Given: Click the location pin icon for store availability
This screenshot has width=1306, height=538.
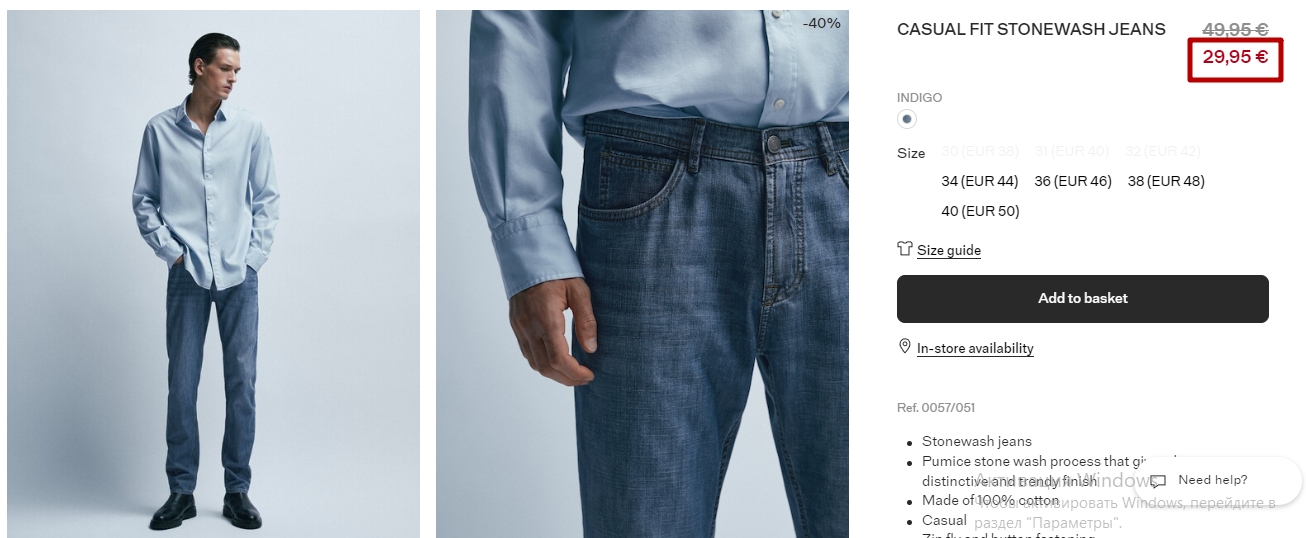Looking at the screenshot, I should tap(905, 346).
